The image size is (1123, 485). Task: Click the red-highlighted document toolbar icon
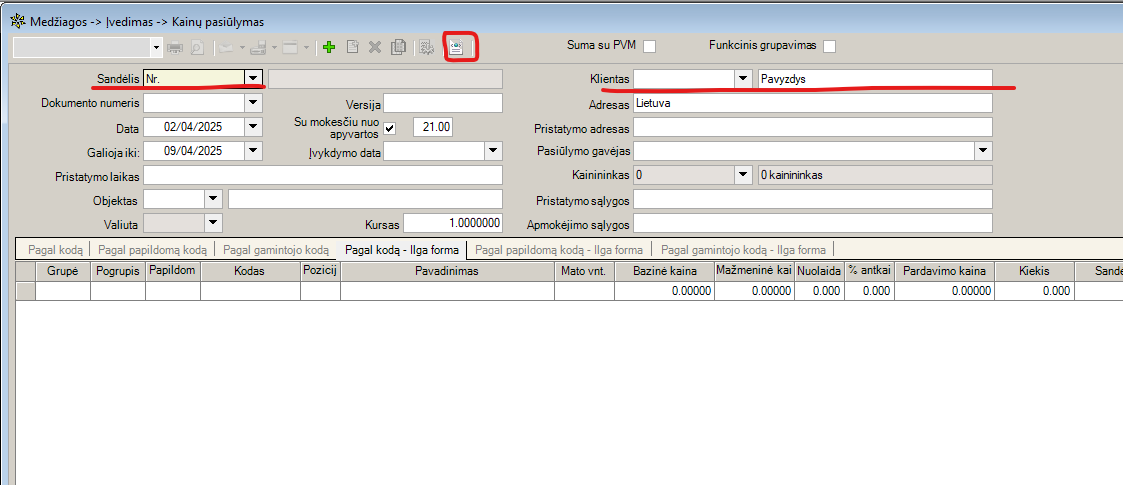click(457, 47)
